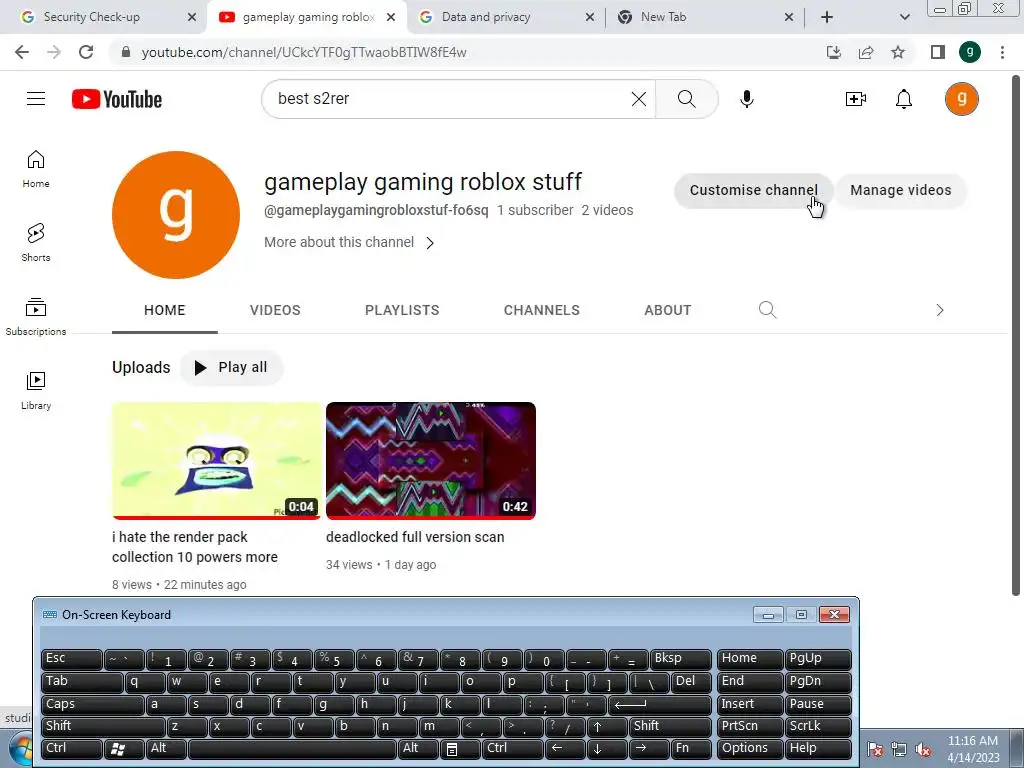The image size is (1024, 768).
Task: Select the ABOUT channel tab
Action: 667,310
